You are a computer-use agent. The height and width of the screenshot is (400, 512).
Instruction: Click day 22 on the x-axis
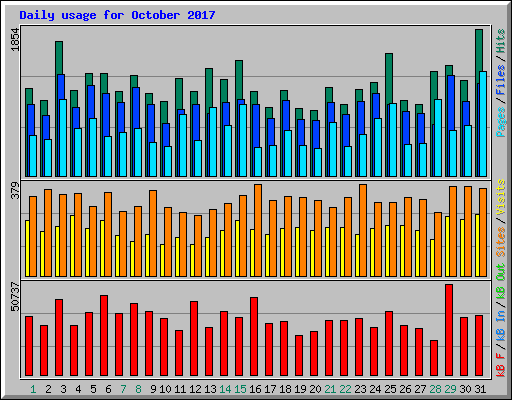pos(345,389)
